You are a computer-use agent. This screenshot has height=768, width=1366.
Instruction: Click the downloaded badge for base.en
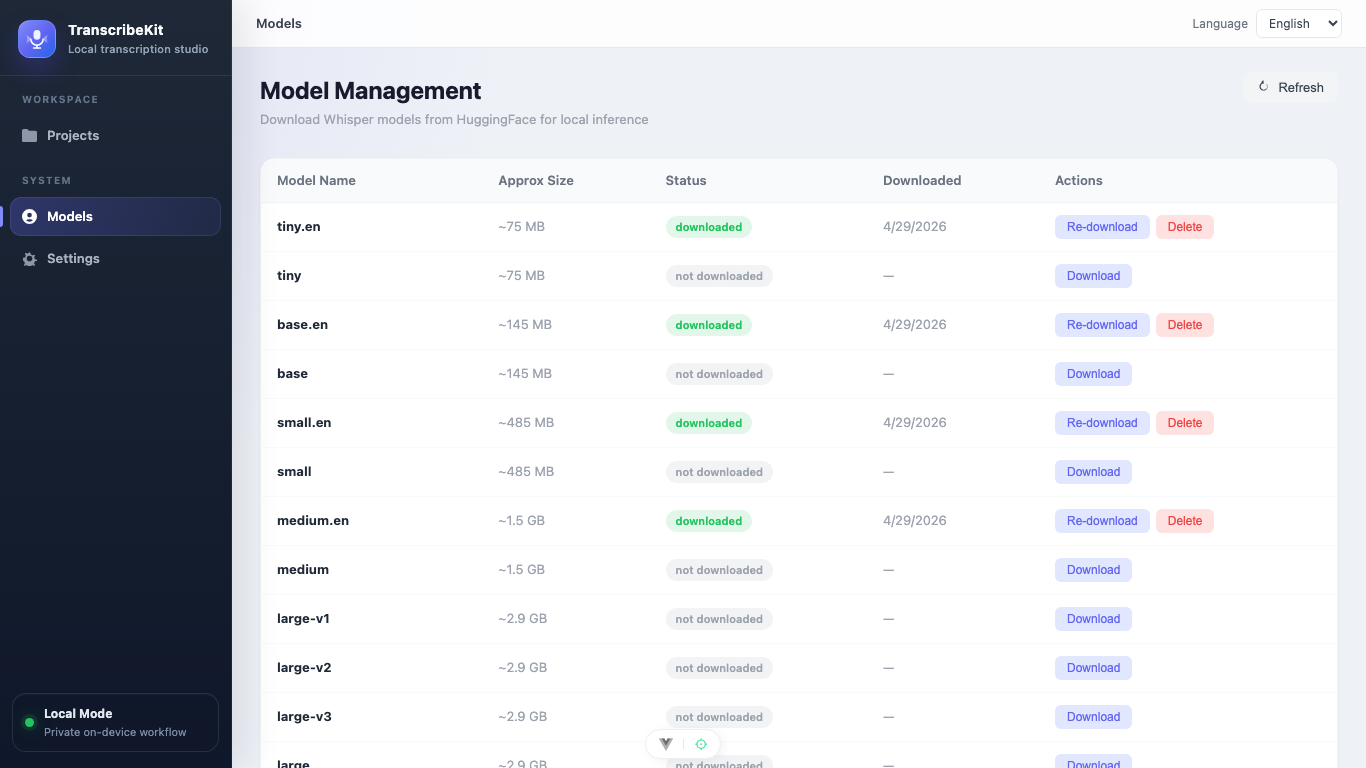(x=709, y=325)
